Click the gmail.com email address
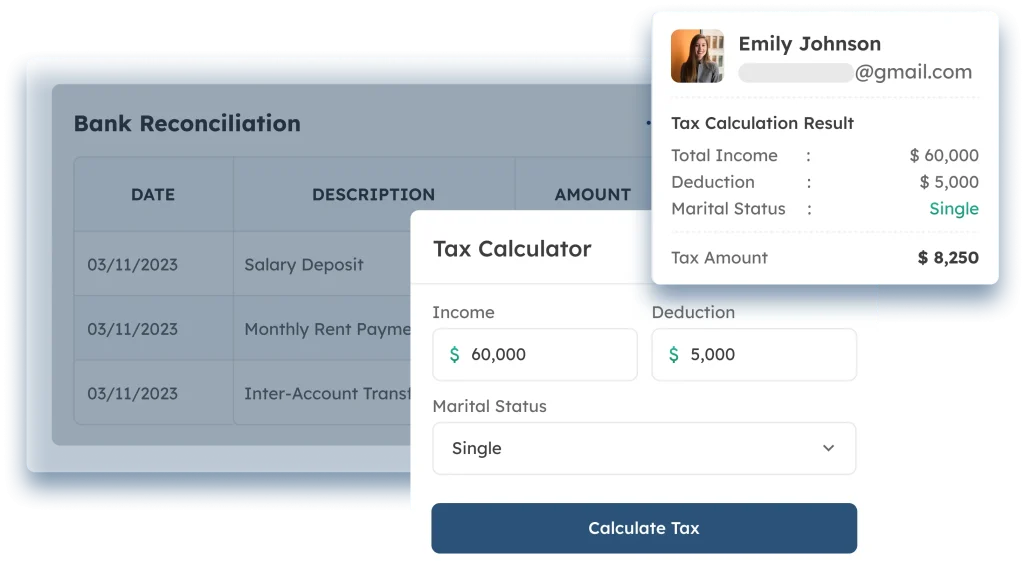Image resolution: width=1024 pixels, height=577 pixels. pyautogui.click(x=856, y=72)
